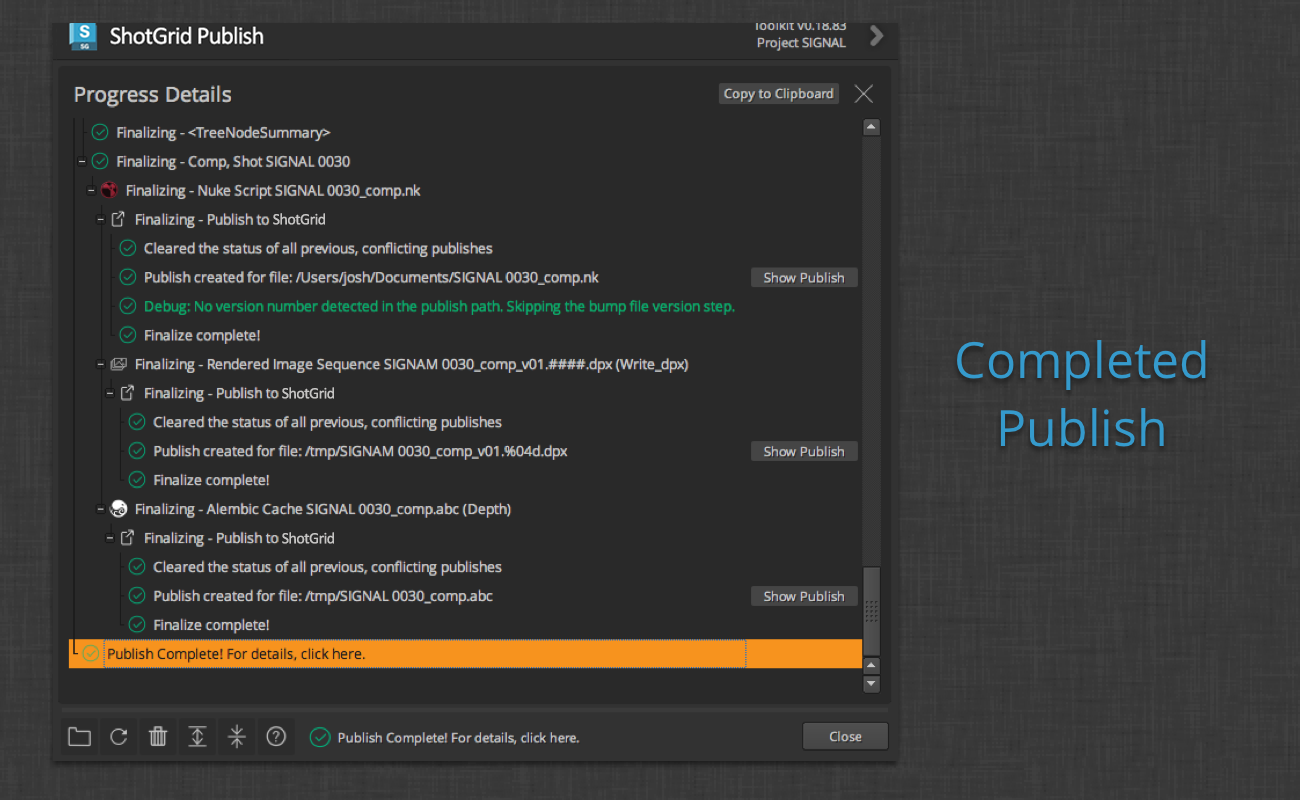
Task: Select Cleared the status row under the Alembic Cache publish
Action: click(327, 567)
